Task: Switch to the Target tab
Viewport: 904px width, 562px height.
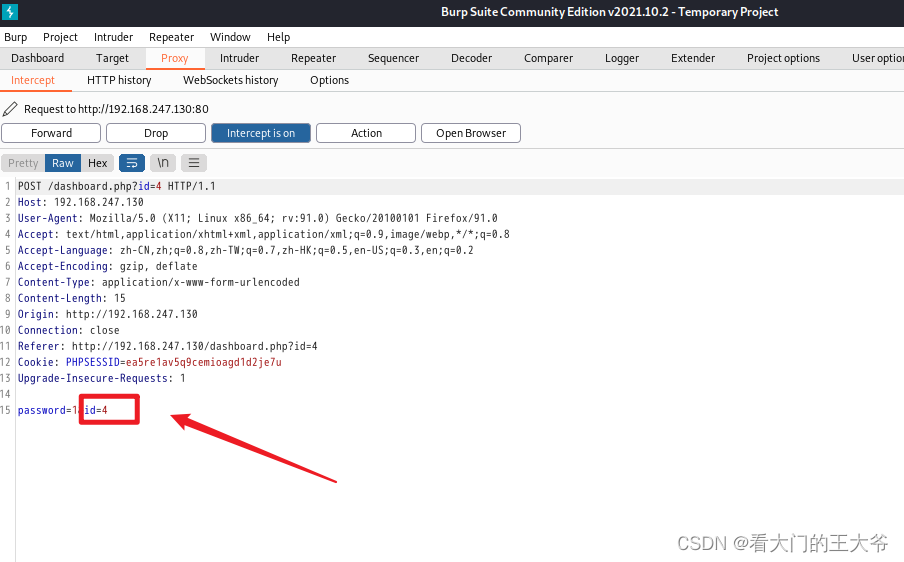Action: (112, 58)
